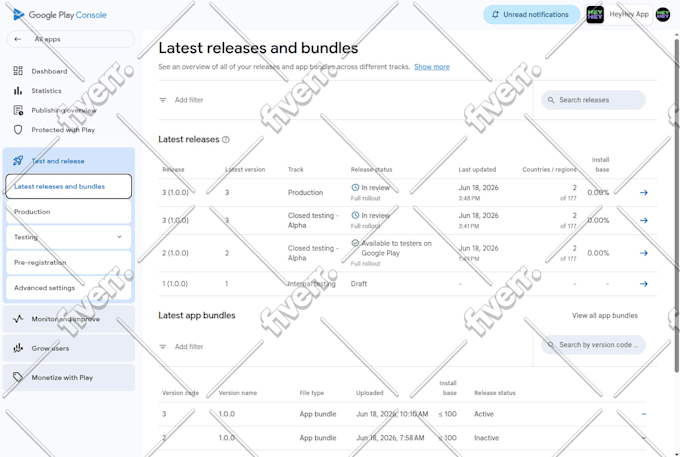
Task: Click the Test and release rocket icon
Action: (x=18, y=160)
